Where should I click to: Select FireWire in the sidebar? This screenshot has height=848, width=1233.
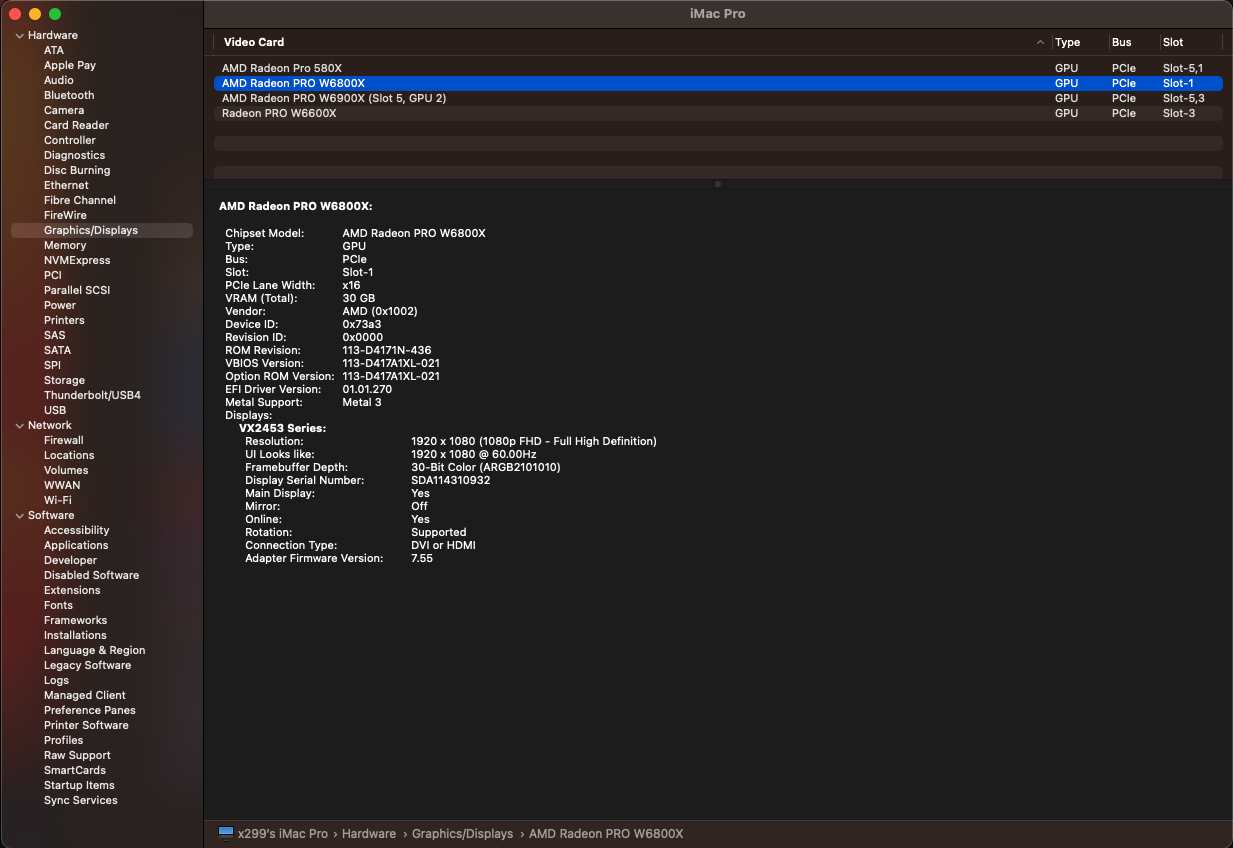[x=65, y=215]
